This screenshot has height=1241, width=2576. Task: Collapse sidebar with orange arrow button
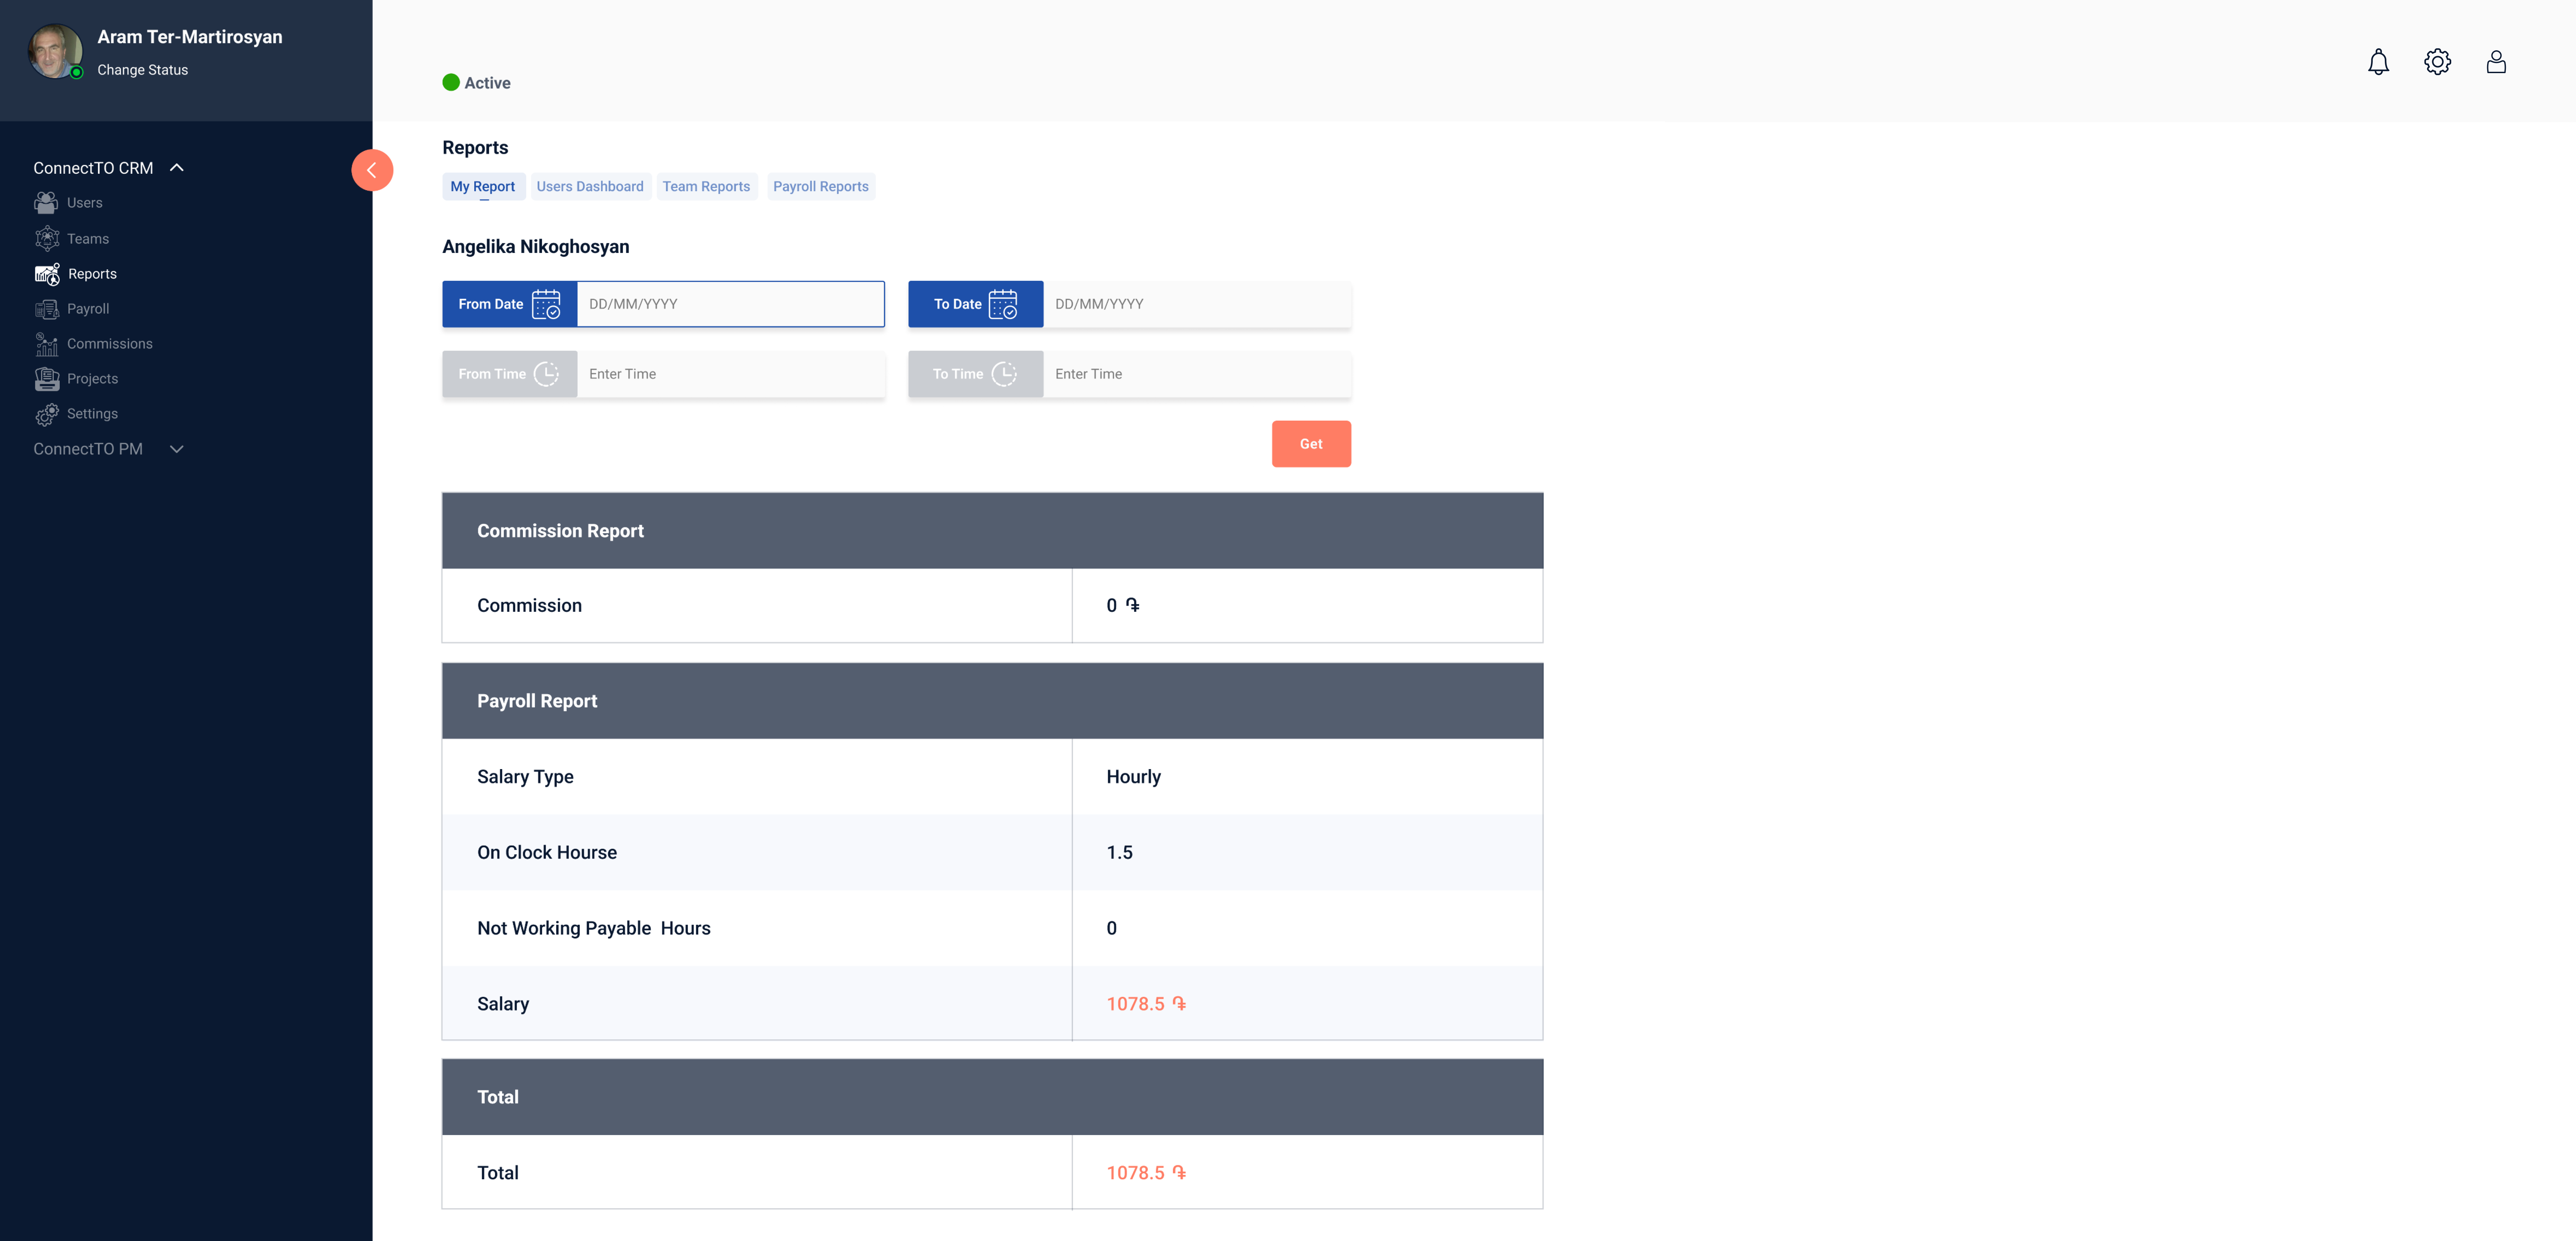[x=372, y=170]
